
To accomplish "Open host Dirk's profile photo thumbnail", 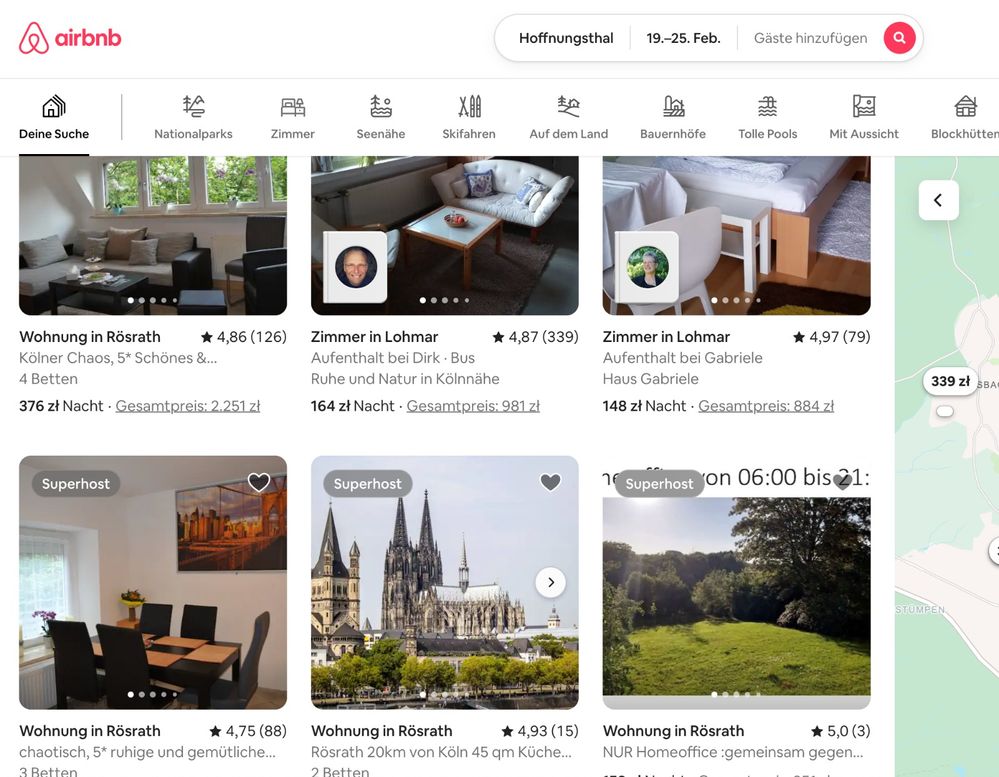I will coord(356,267).
